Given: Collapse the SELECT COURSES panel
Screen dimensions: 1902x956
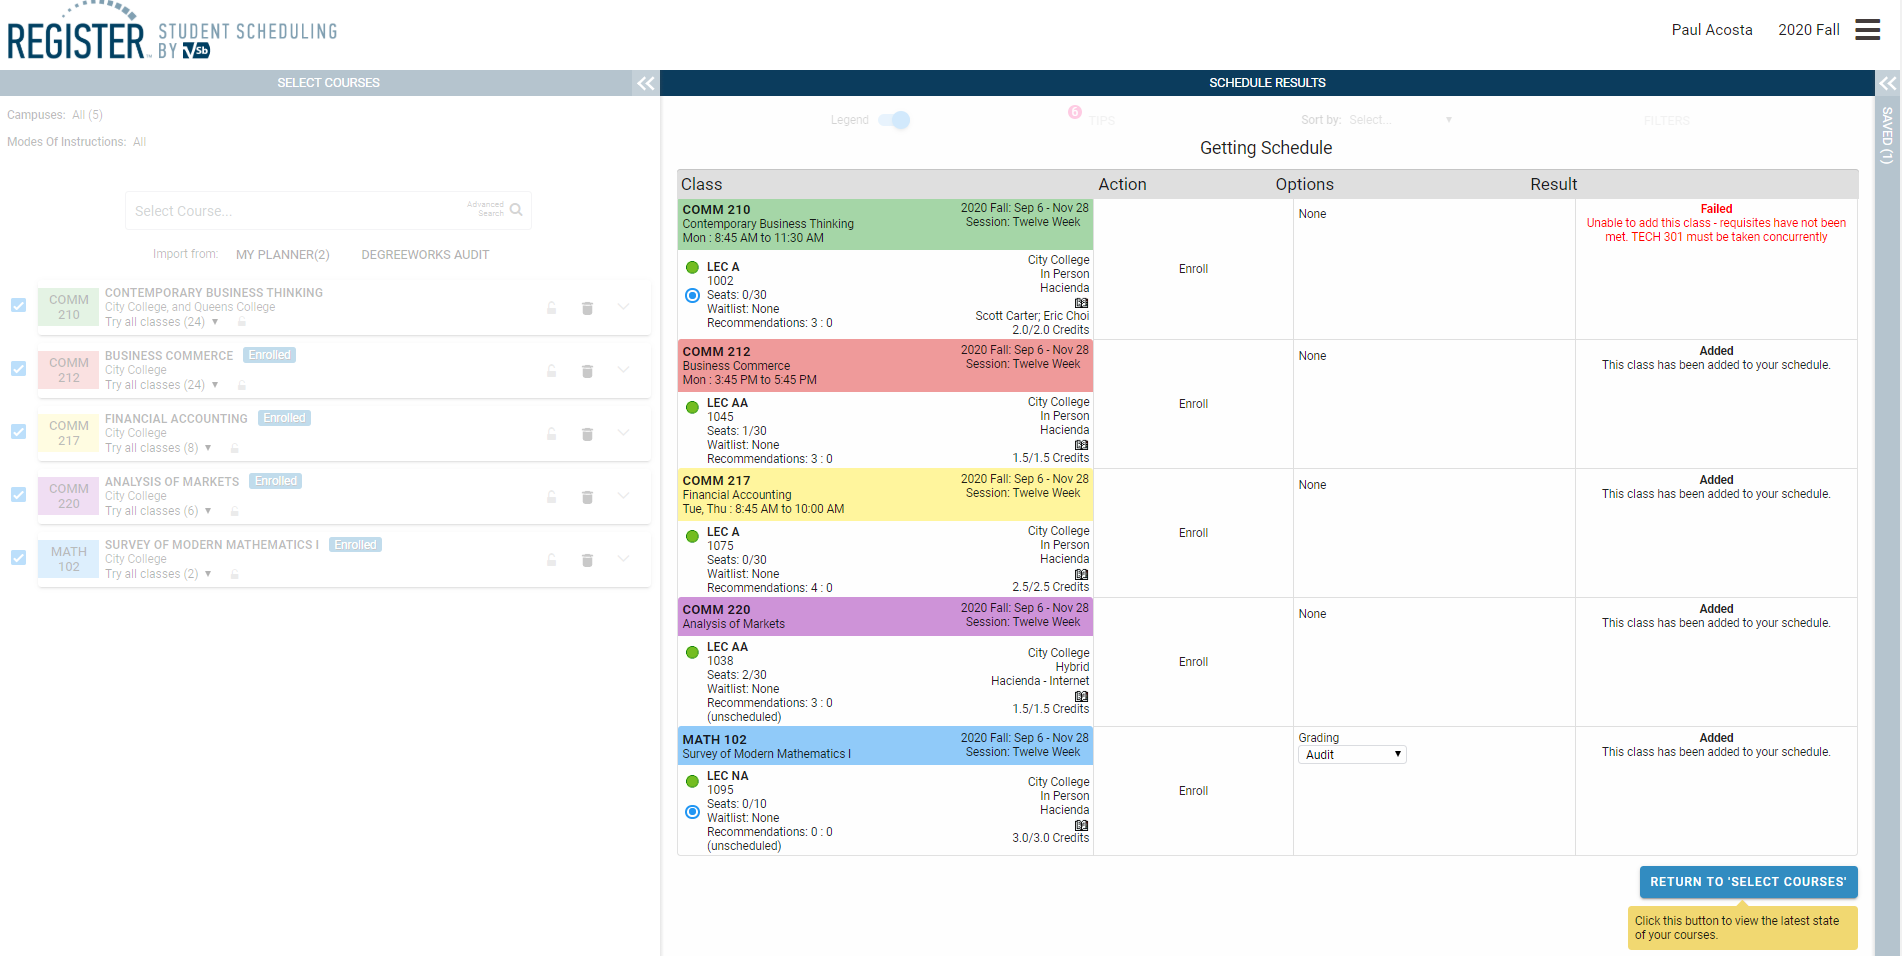Looking at the screenshot, I should [645, 84].
